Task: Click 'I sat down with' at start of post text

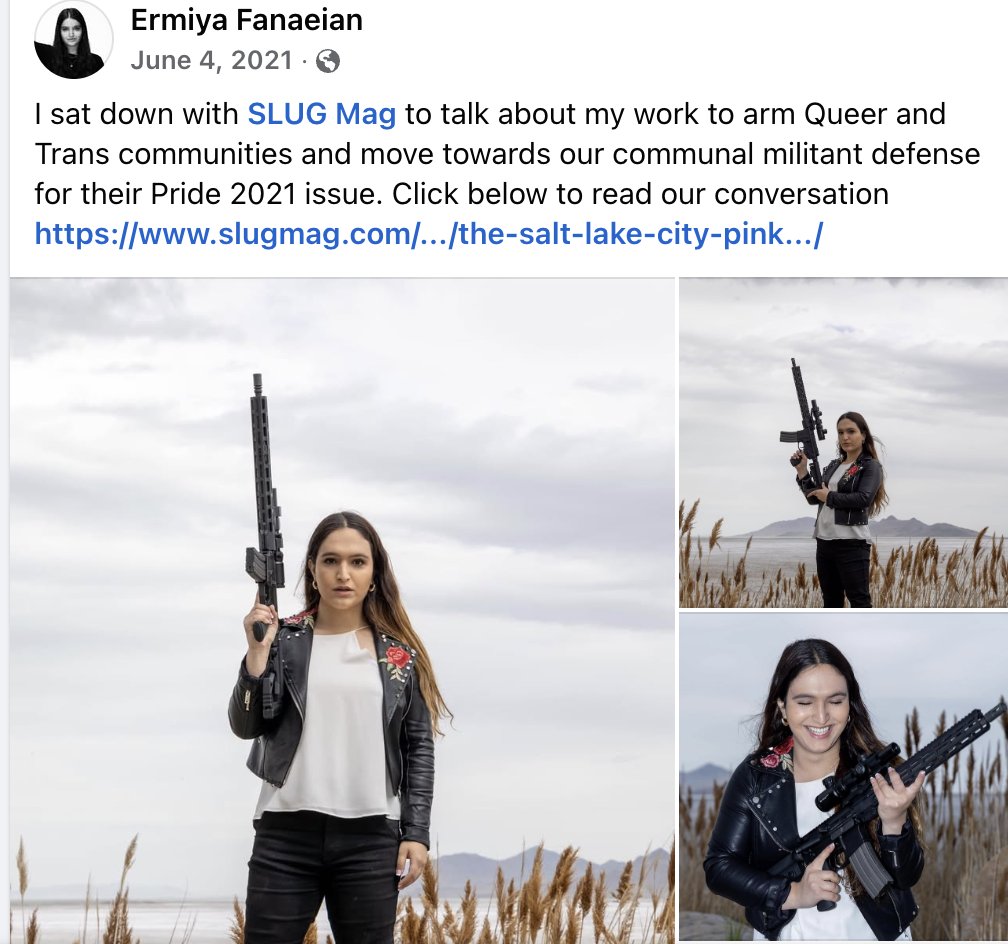Action: click(x=137, y=114)
